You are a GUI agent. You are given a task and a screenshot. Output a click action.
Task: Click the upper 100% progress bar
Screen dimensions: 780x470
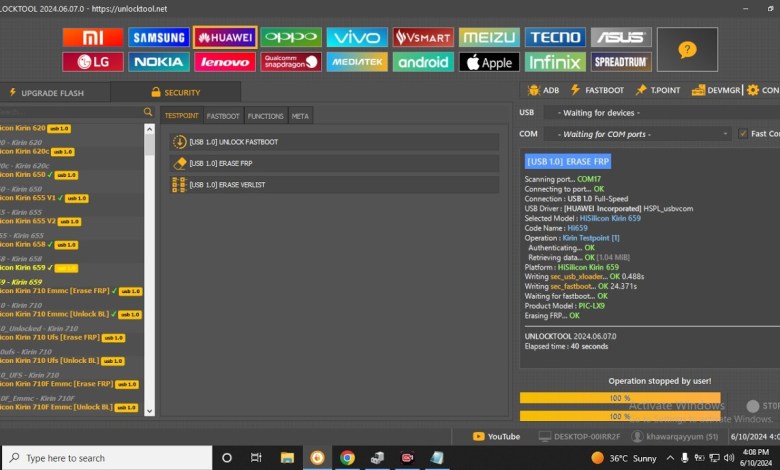pyautogui.click(x=620, y=398)
